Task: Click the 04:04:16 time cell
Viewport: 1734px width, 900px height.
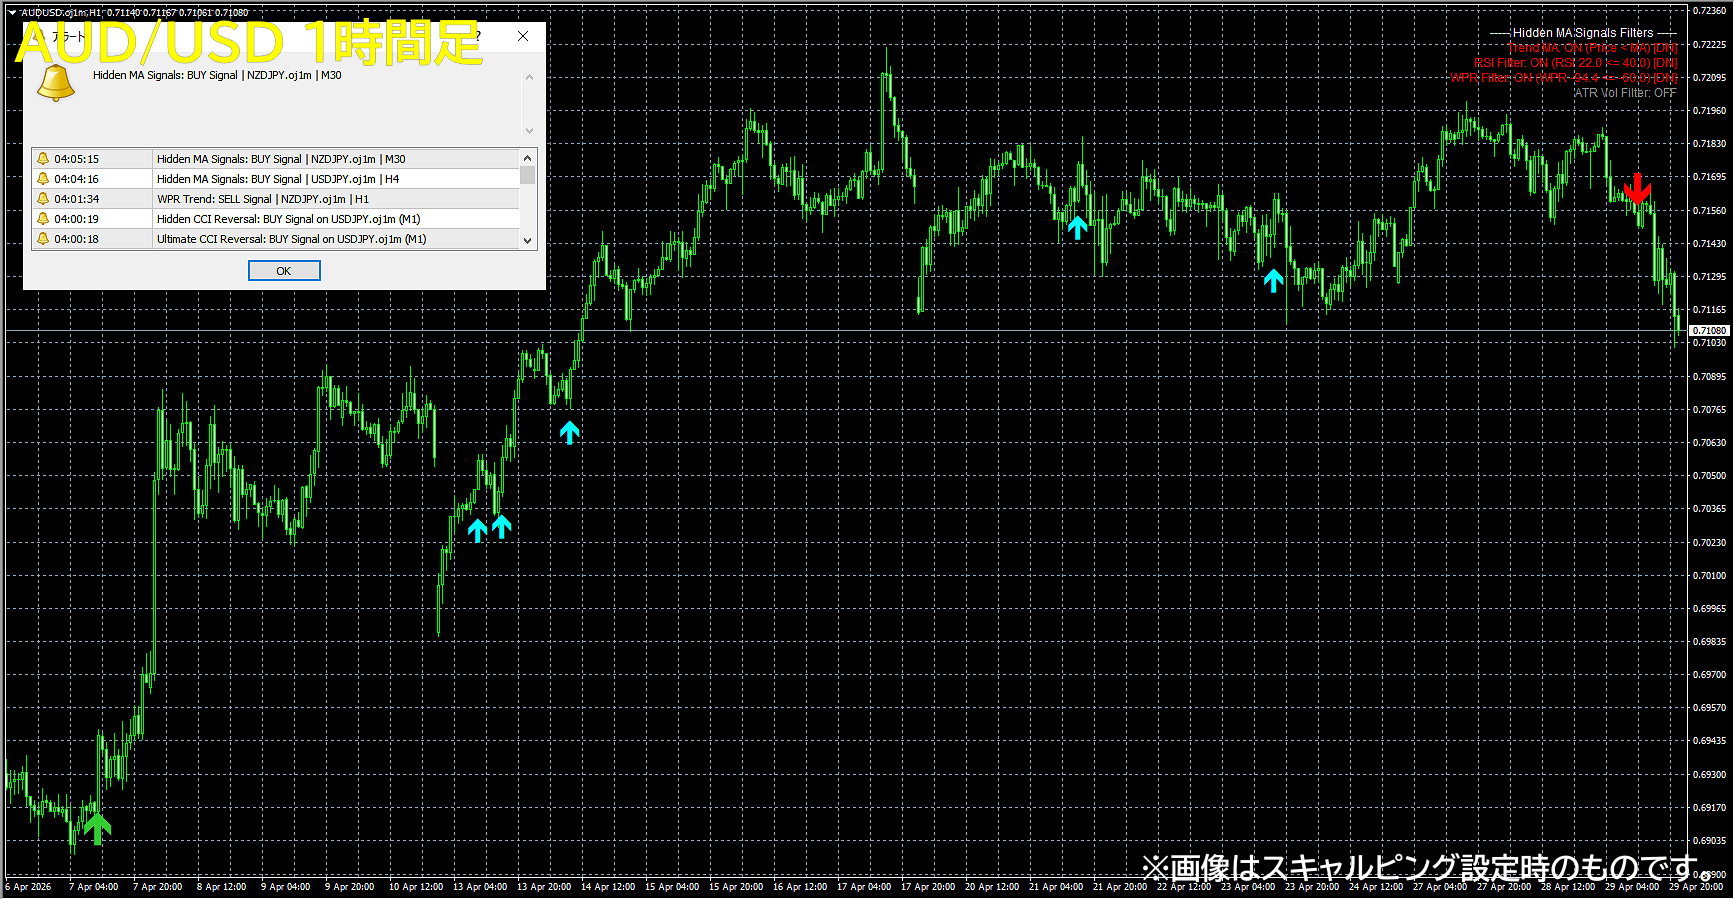Action: point(77,179)
